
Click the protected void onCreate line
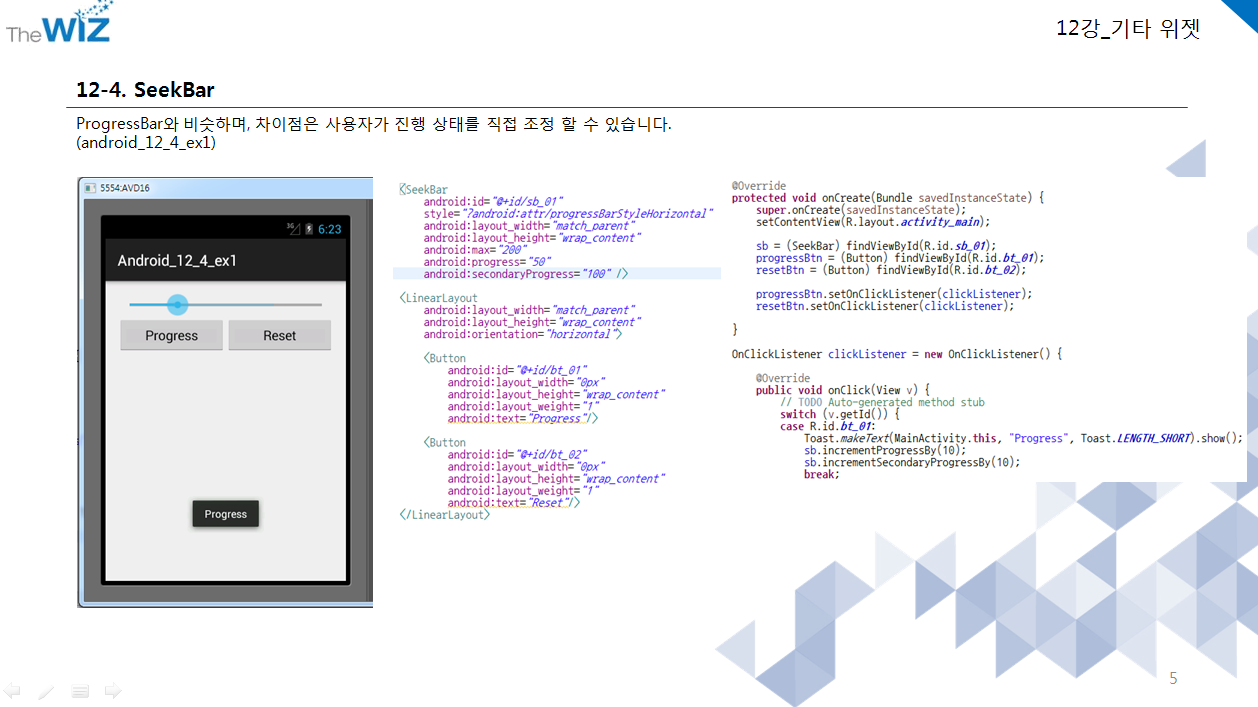(888, 198)
